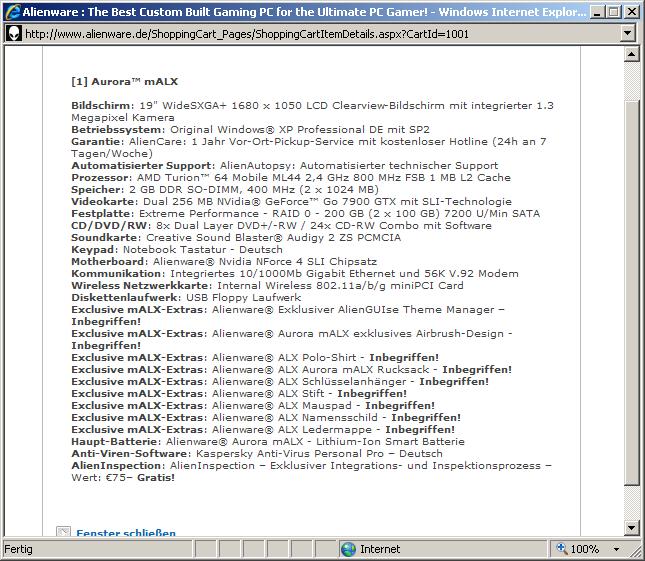Click the [1] Aurora mALX heading
The height and width of the screenshot is (561, 645).
125,81
